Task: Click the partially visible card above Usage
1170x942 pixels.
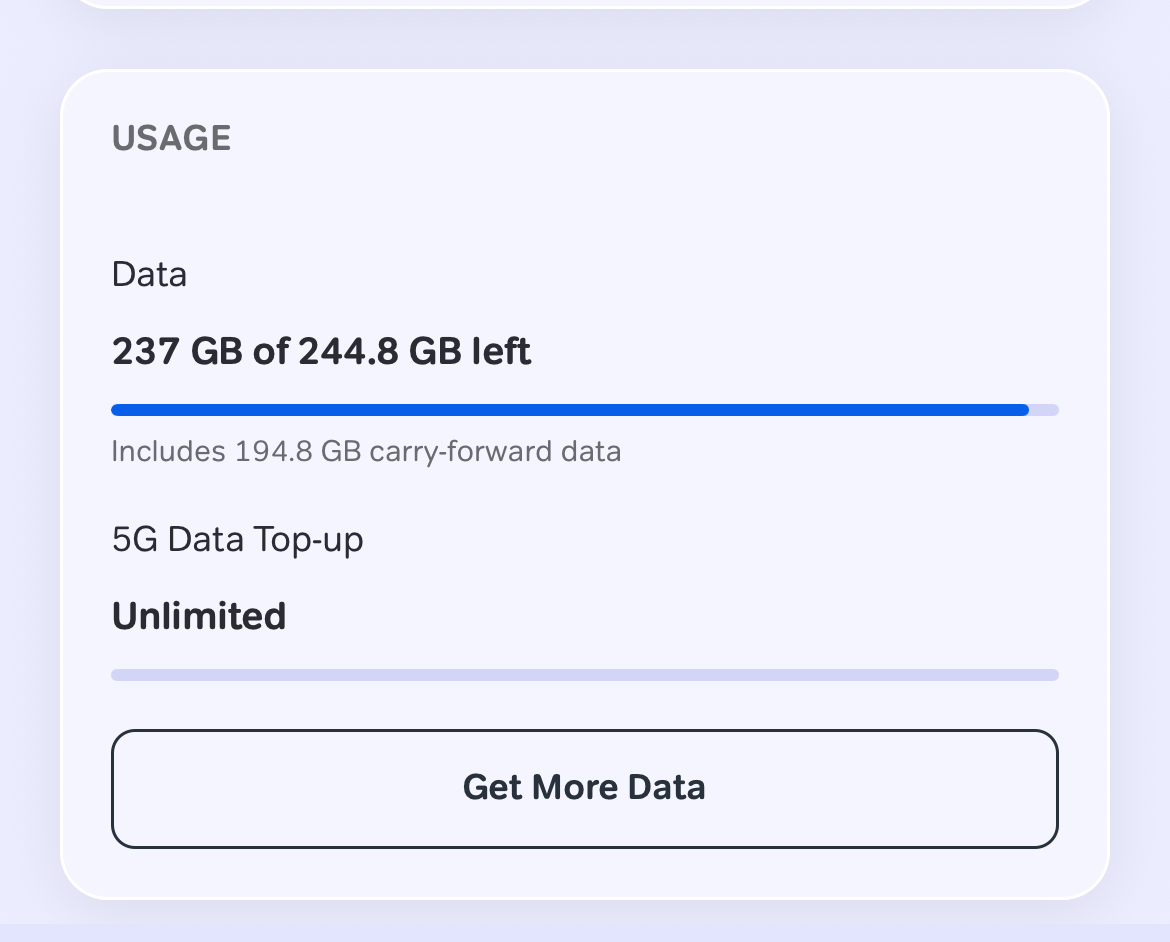Action: click(x=585, y=4)
